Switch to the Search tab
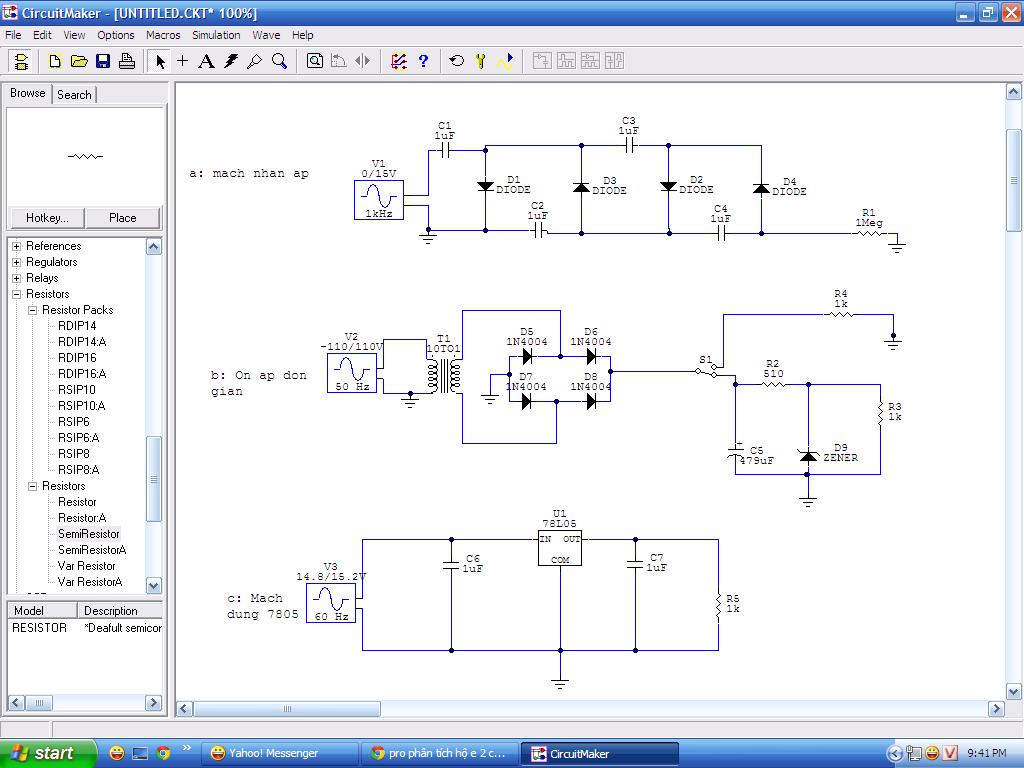Screen dimensions: 1024x768 coord(74,95)
